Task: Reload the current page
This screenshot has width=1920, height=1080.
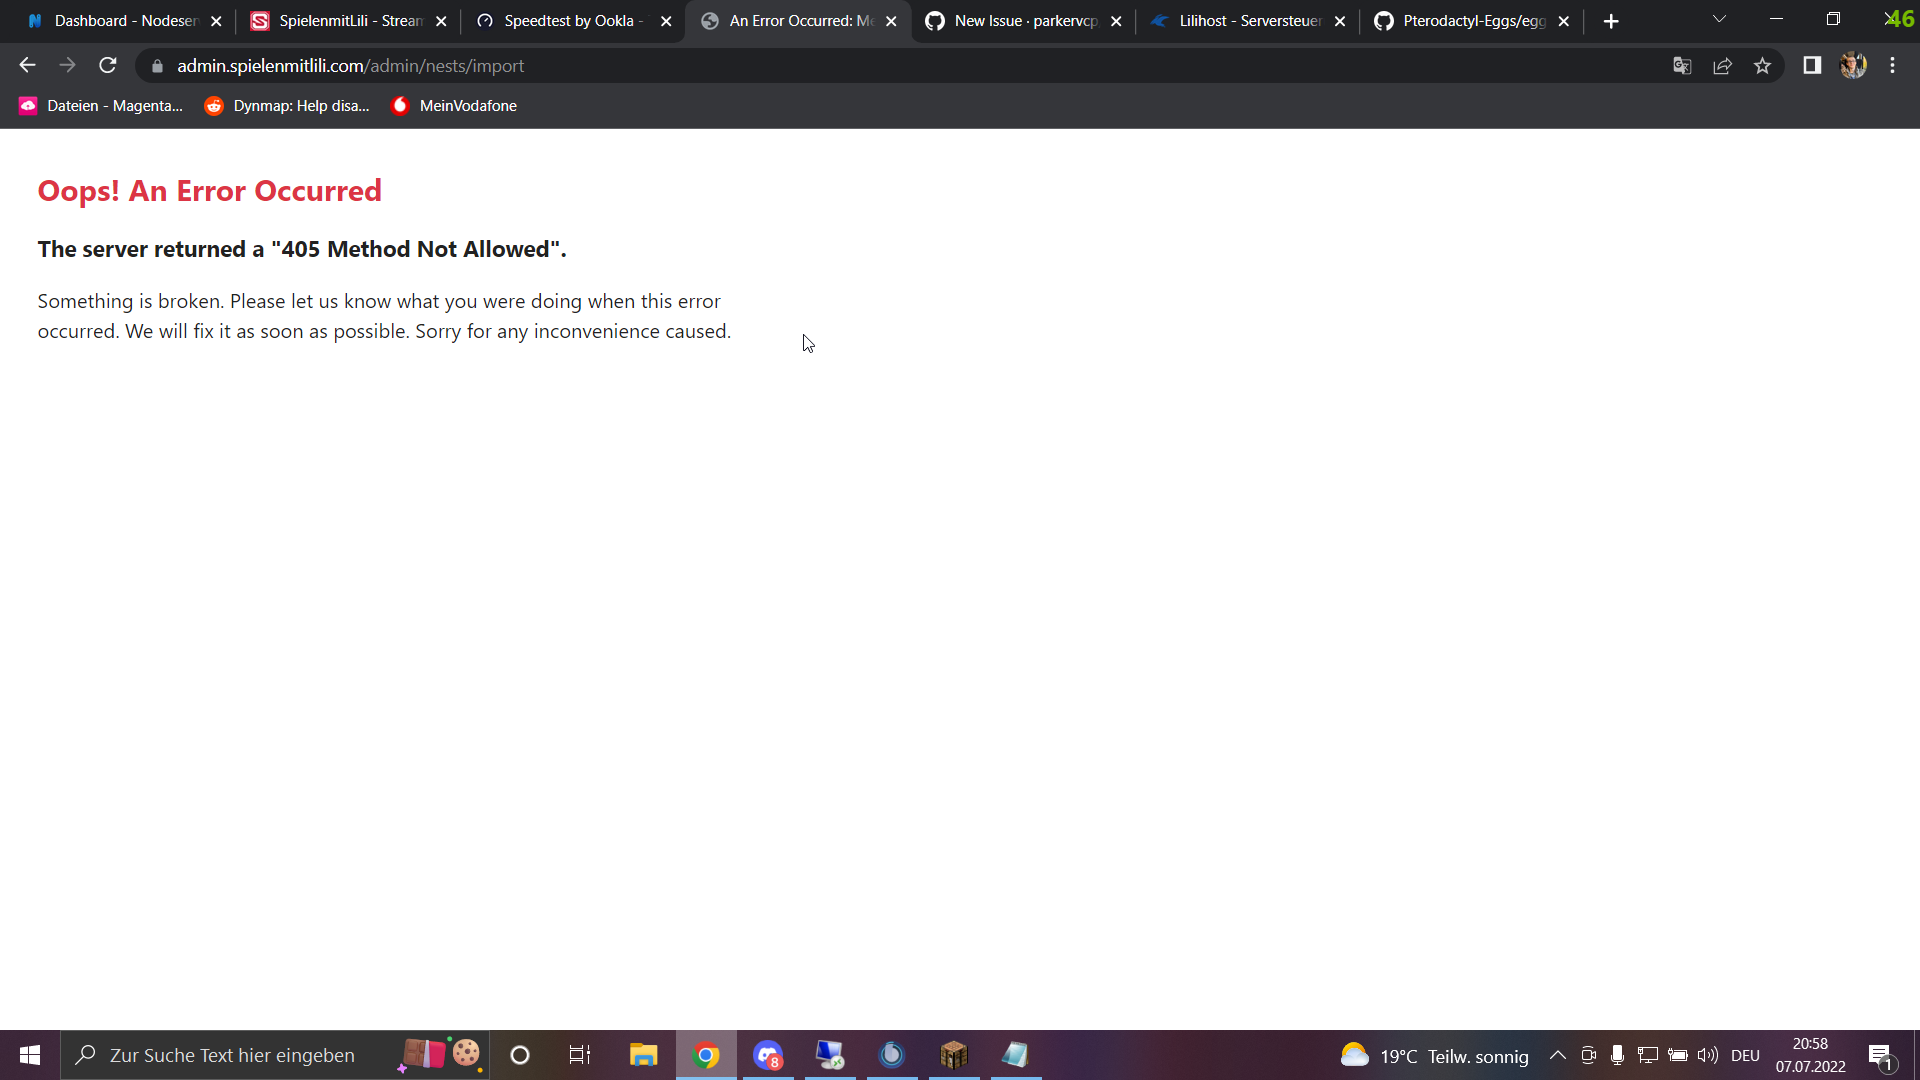Action: 107,65
